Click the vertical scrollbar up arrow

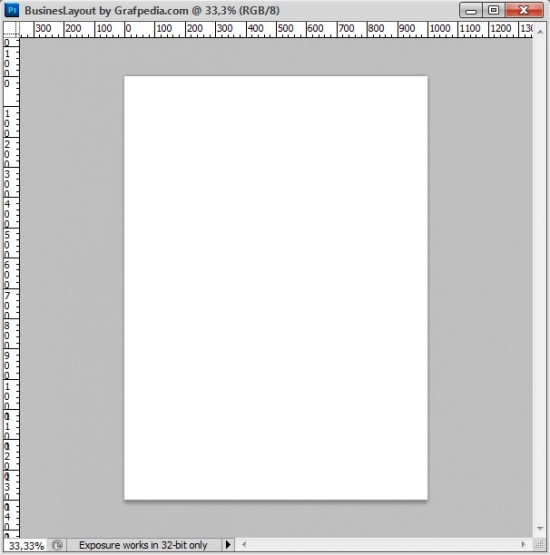click(x=540, y=32)
